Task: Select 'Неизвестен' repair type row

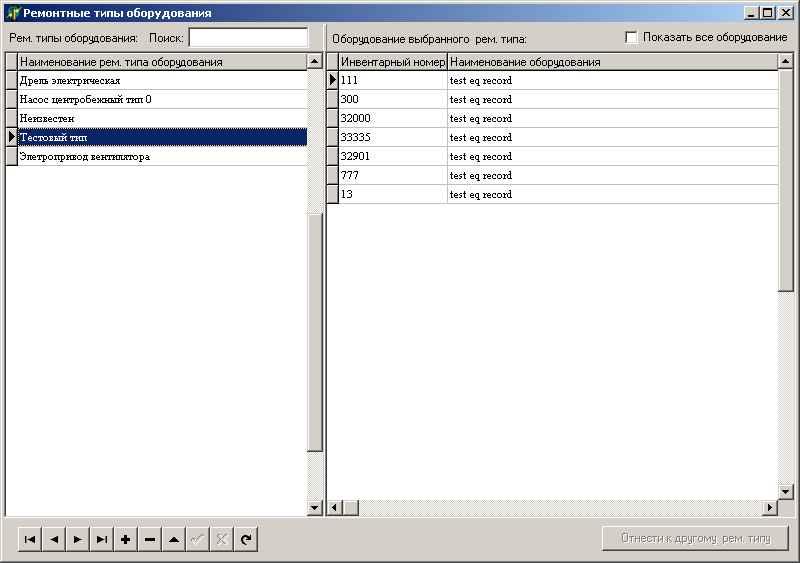Action: pos(162,118)
